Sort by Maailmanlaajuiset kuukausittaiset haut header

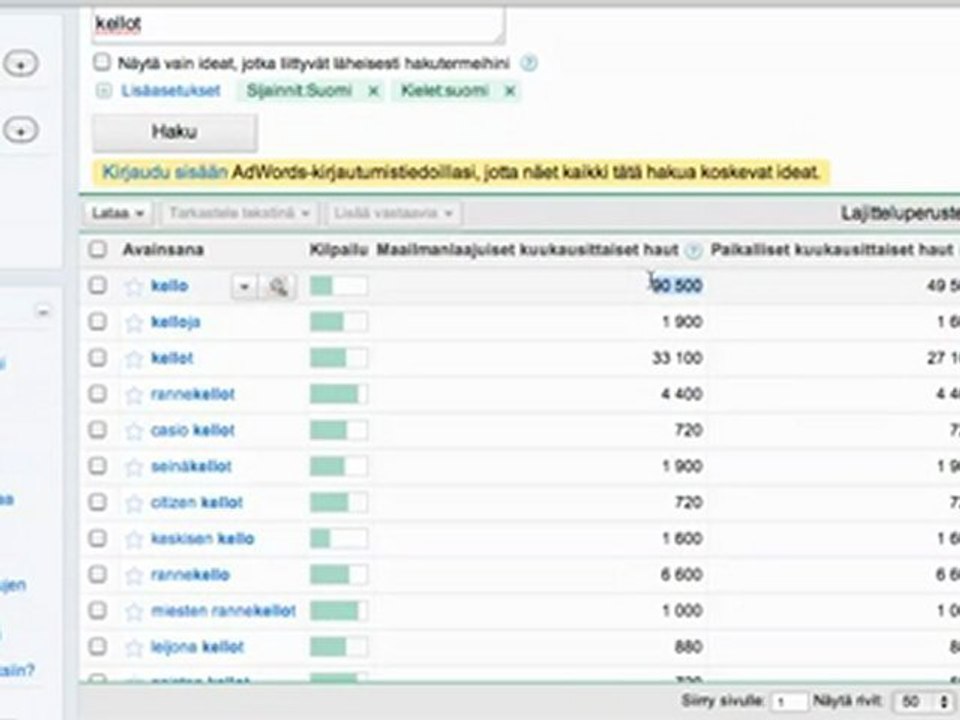tap(527, 250)
